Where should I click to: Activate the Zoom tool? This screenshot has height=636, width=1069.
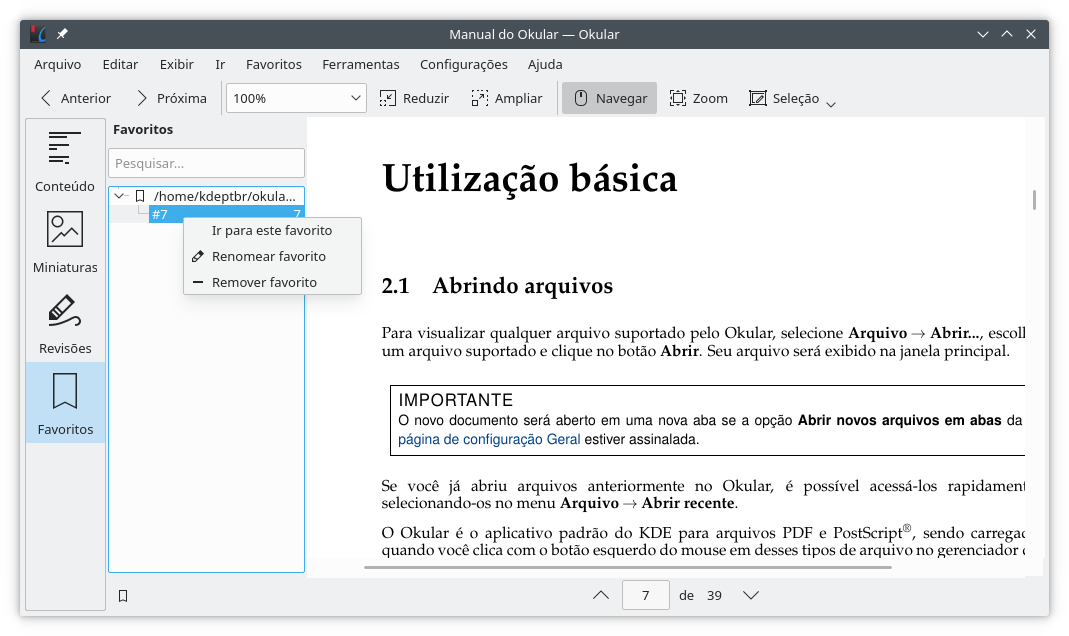(x=698, y=98)
